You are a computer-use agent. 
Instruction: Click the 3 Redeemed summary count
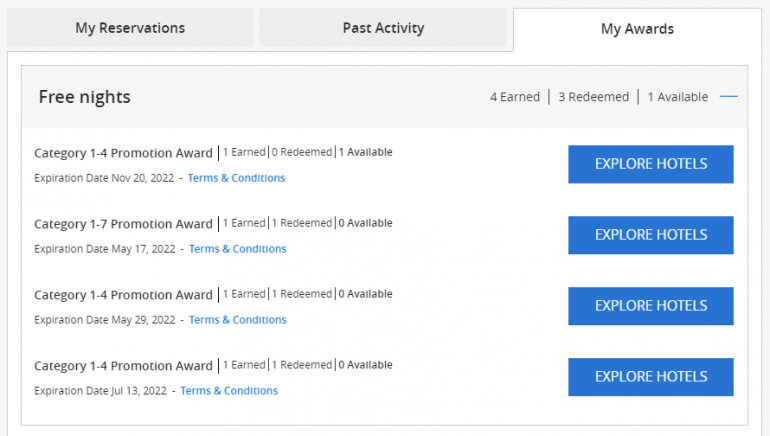point(593,97)
